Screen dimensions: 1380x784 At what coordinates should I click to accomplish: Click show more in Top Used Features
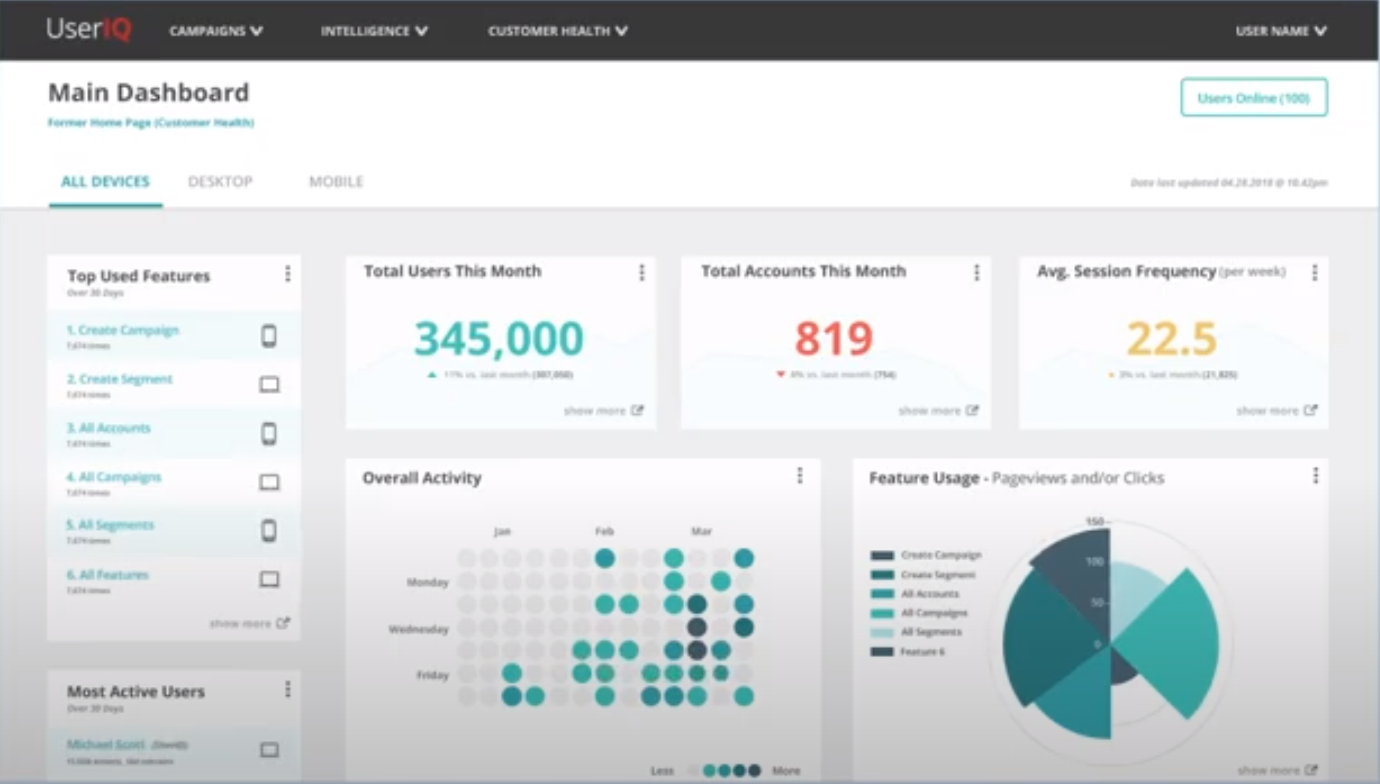coord(249,623)
